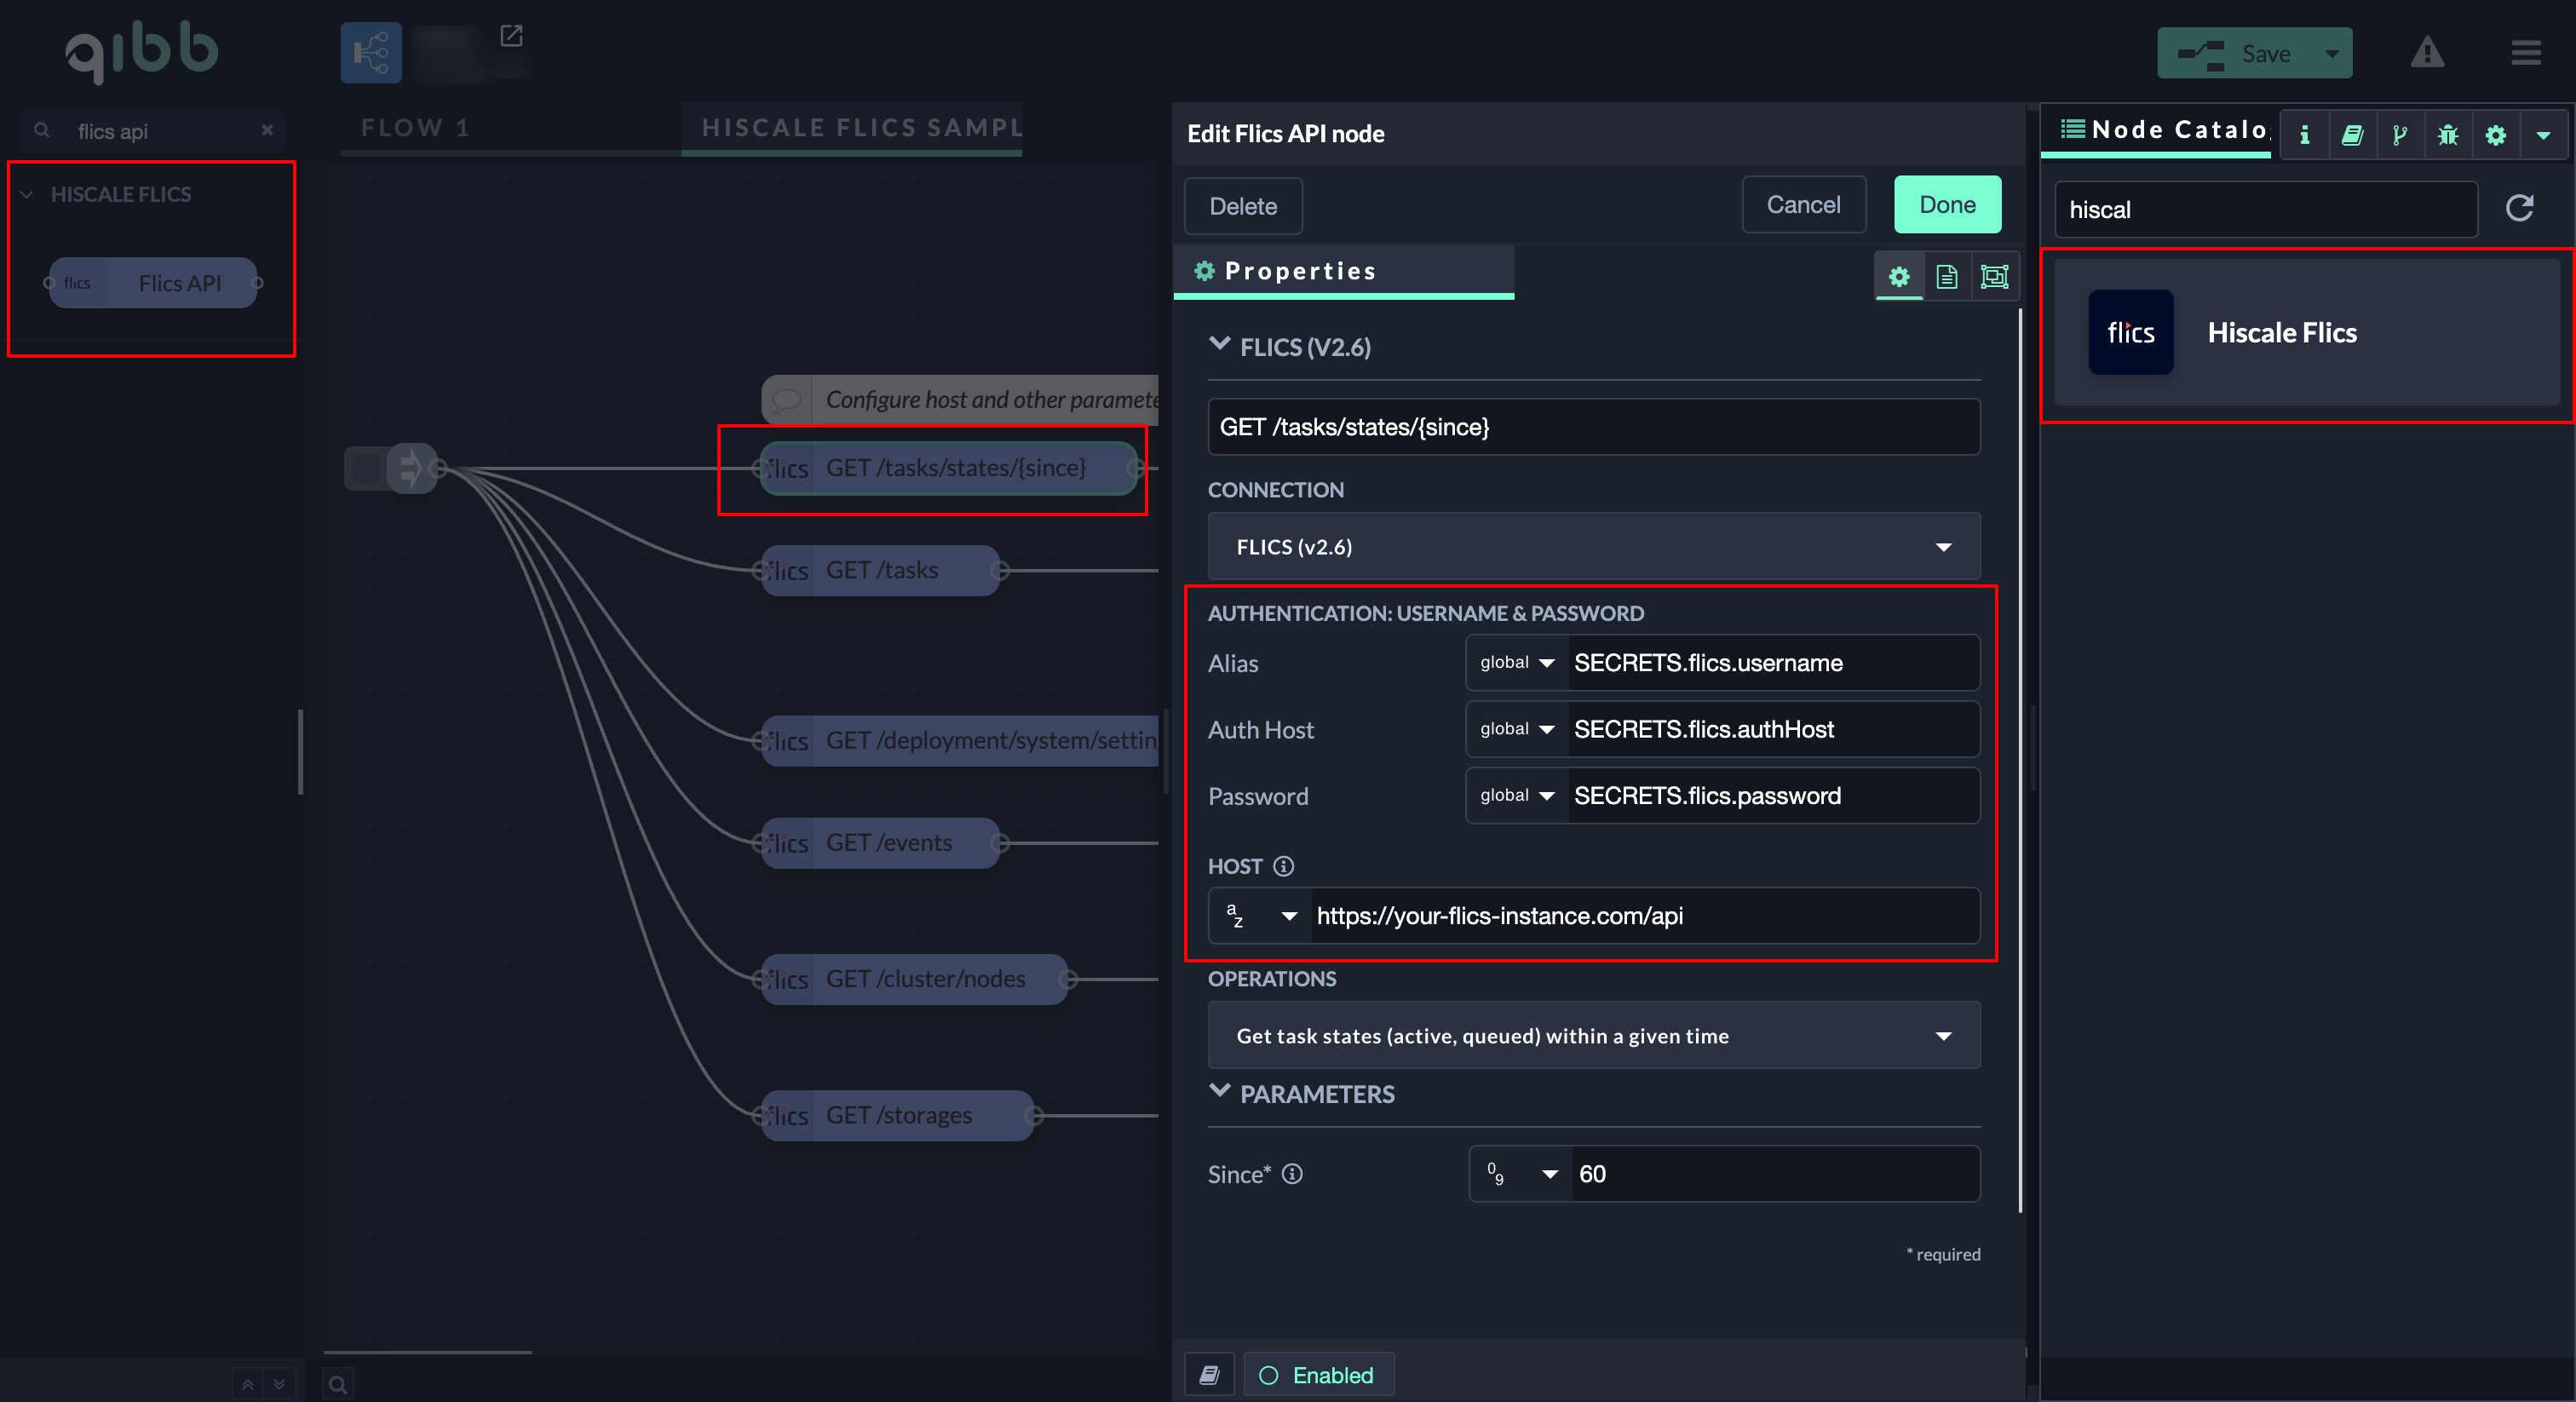Open the FLICS (v2.6) connection dropdown
This screenshot has height=1402, width=2576.
click(x=1593, y=547)
